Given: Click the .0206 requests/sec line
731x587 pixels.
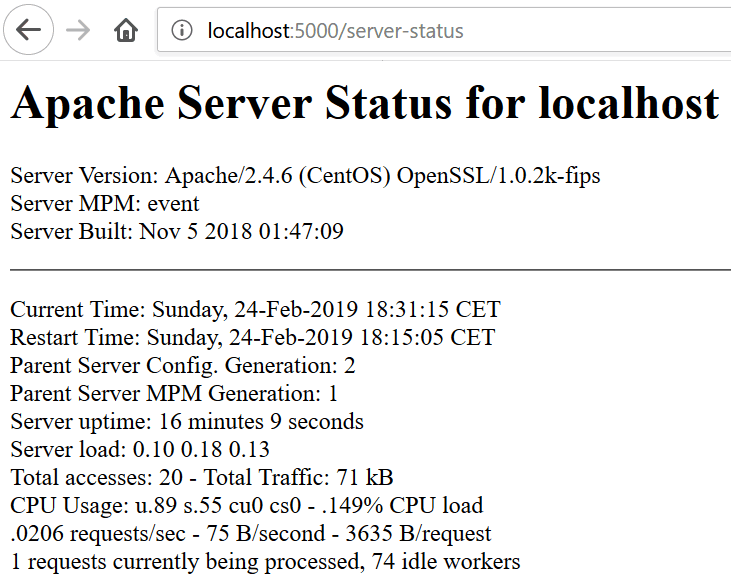Looking at the screenshot, I should pos(251,533).
